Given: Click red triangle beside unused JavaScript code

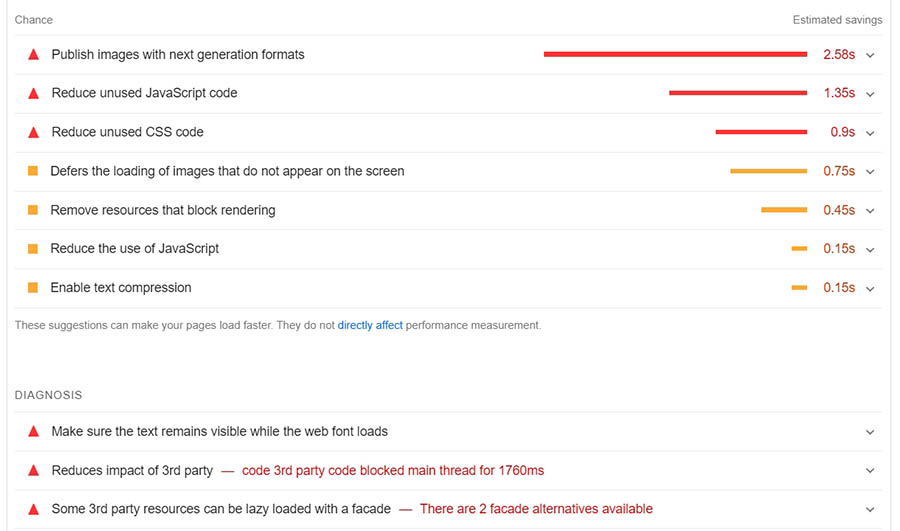Looking at the screenshot, I should pos(33,94).
